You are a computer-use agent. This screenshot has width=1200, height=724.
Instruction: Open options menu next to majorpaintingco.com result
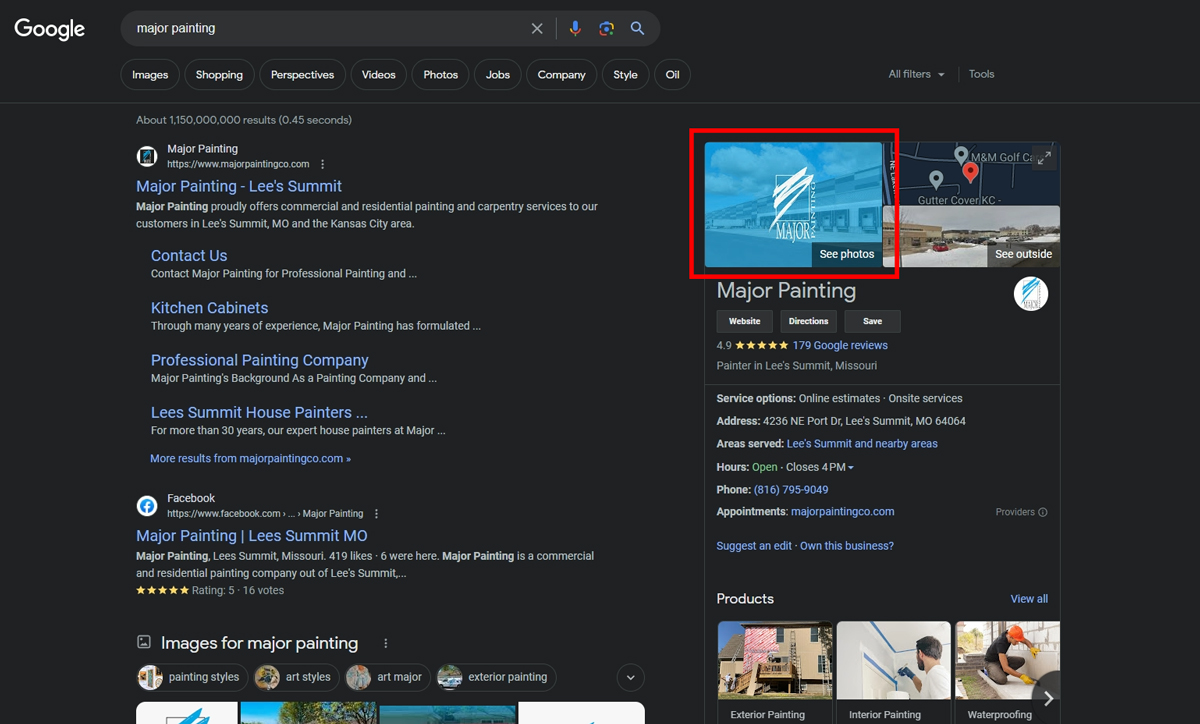pyautogui.click(x=322, y=164)
